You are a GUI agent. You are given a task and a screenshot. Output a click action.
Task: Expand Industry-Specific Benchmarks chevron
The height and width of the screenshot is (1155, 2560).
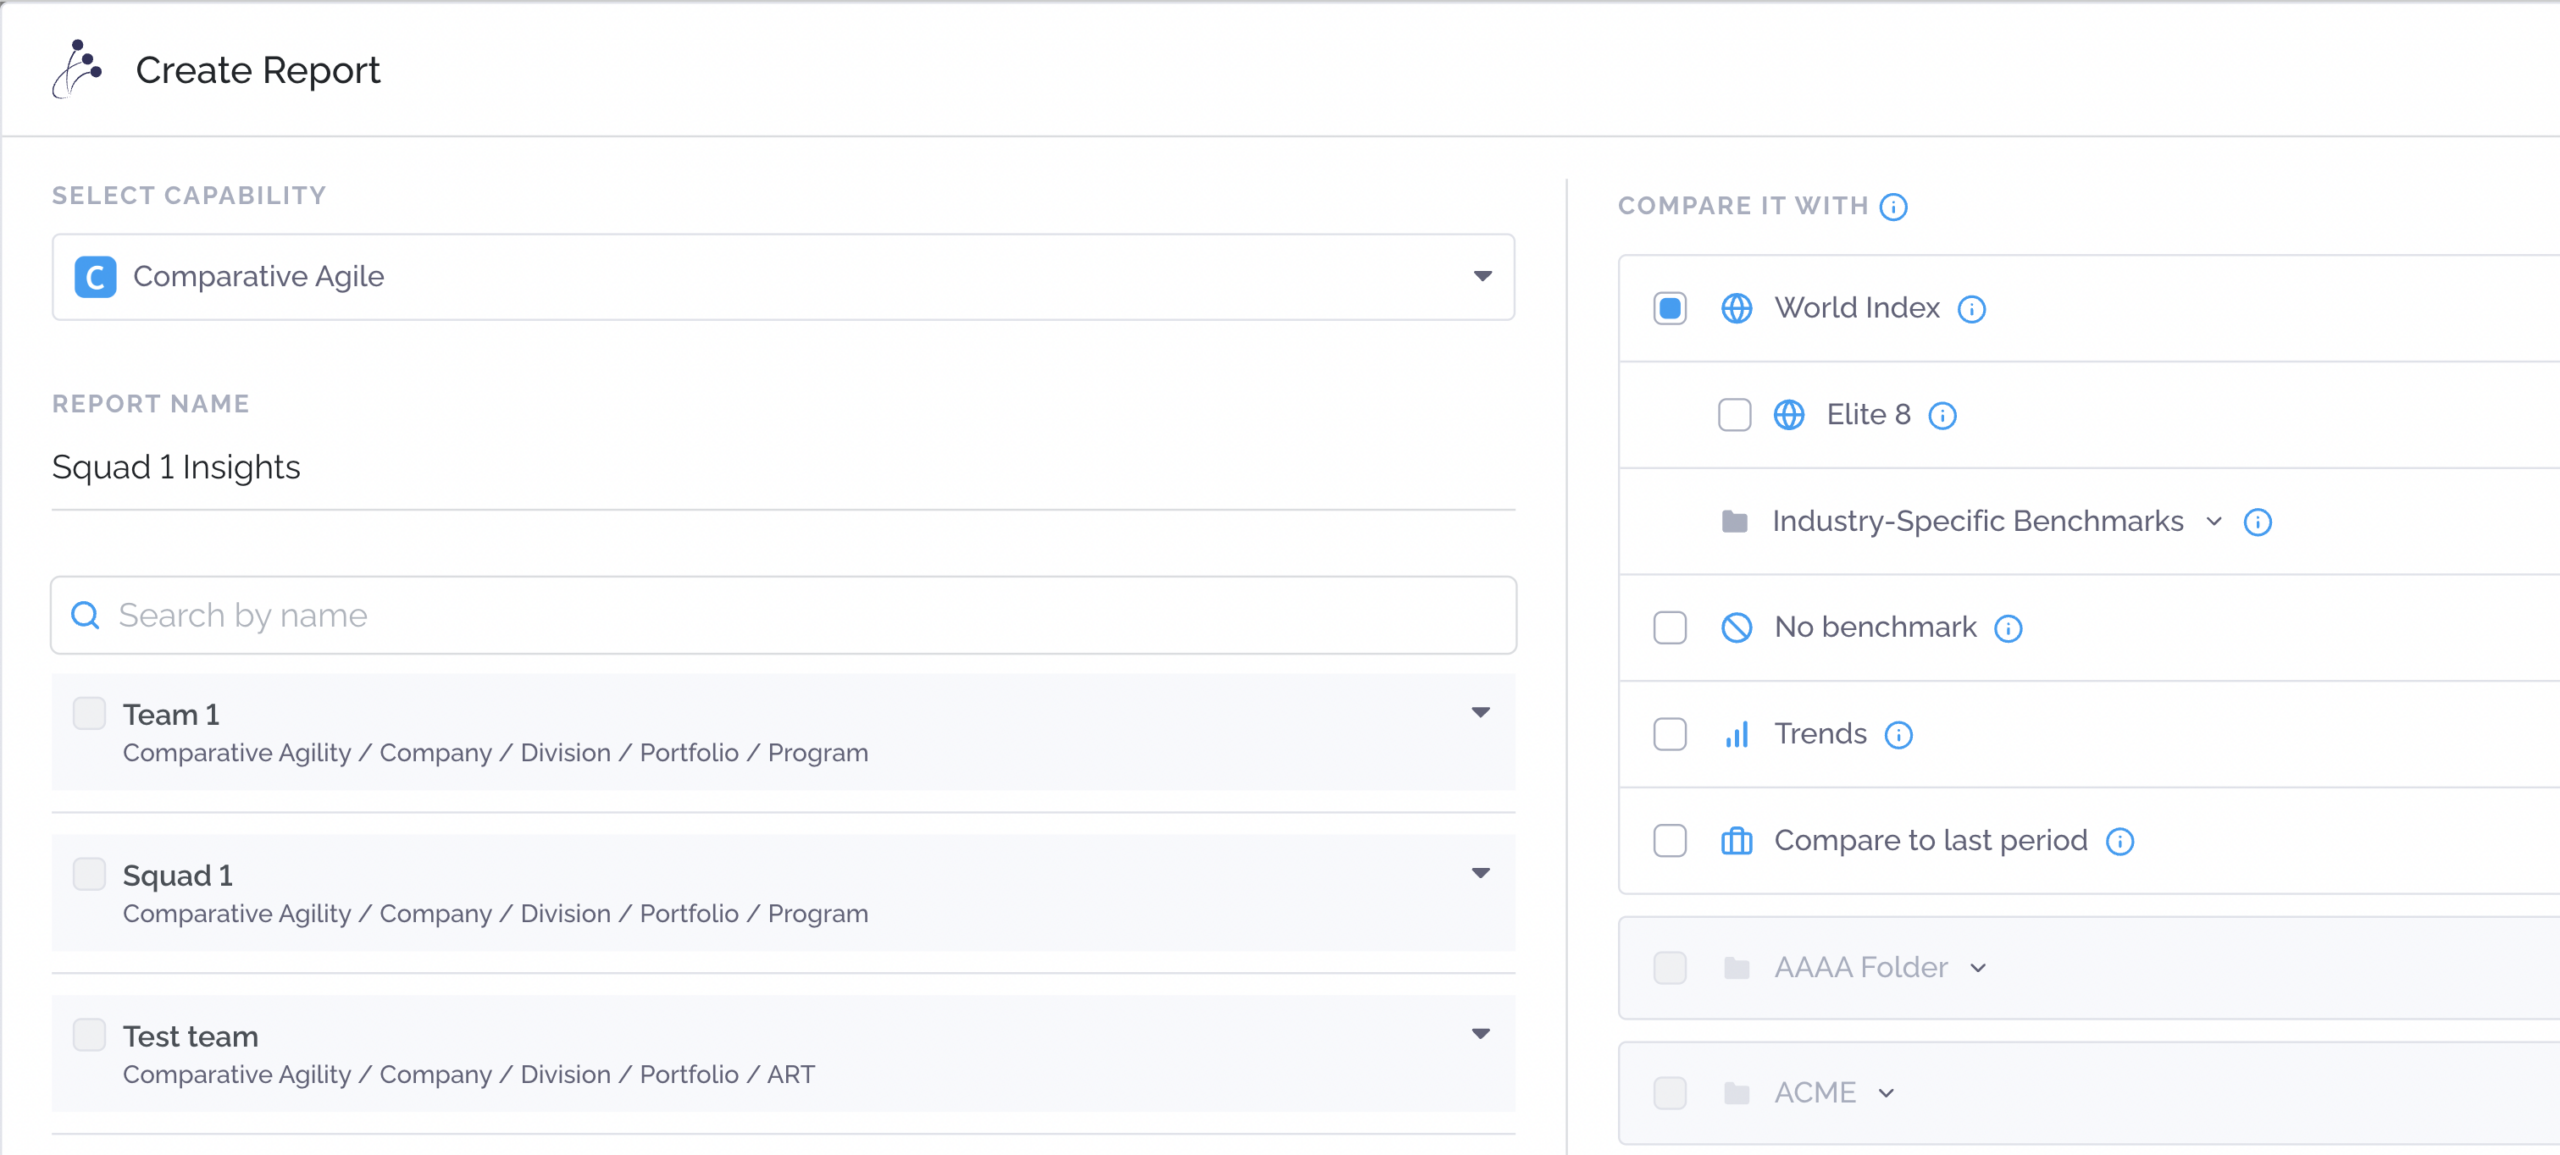2214,522
